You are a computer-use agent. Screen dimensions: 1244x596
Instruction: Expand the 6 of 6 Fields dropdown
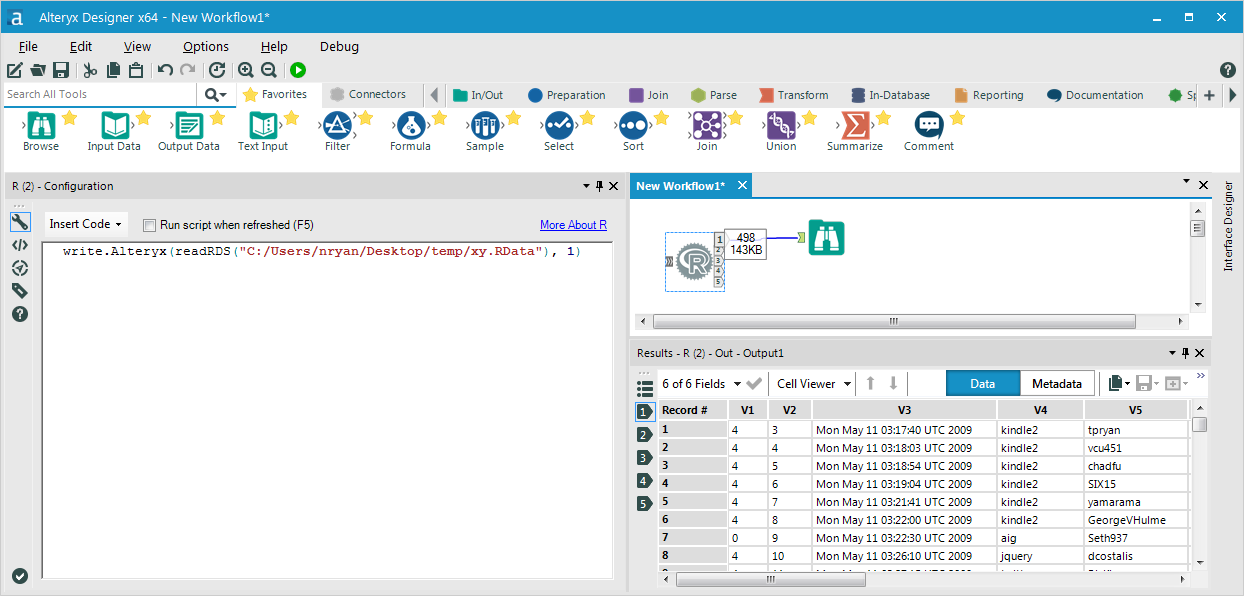(701, 384)
